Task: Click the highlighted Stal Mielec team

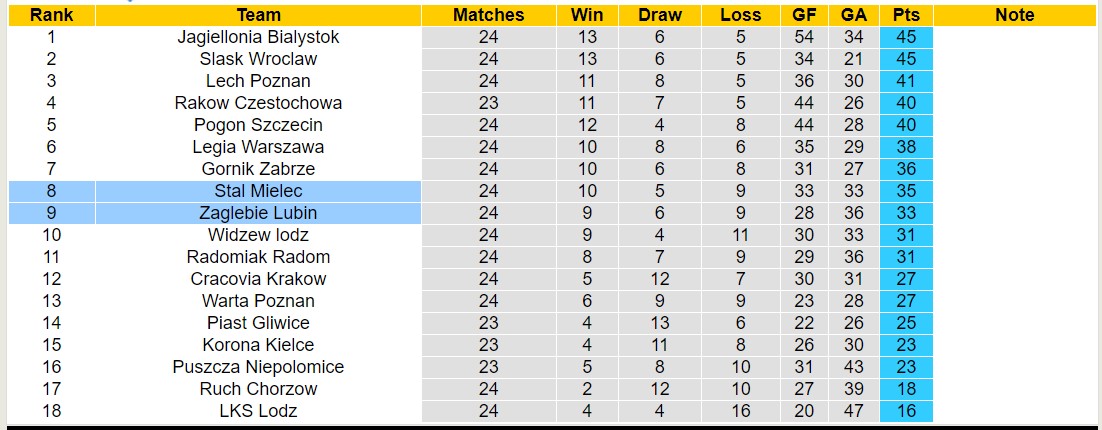Action: tap(258, 191)
